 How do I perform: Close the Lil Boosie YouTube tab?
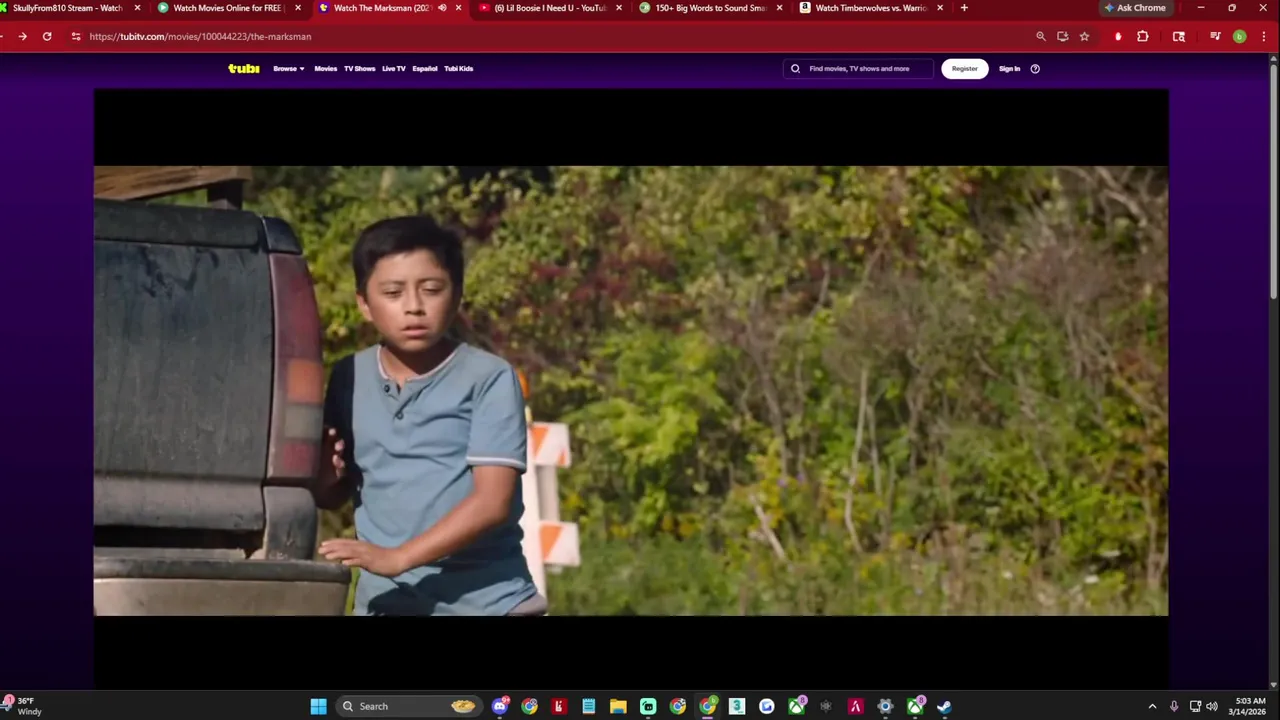(x=619, y=8)
